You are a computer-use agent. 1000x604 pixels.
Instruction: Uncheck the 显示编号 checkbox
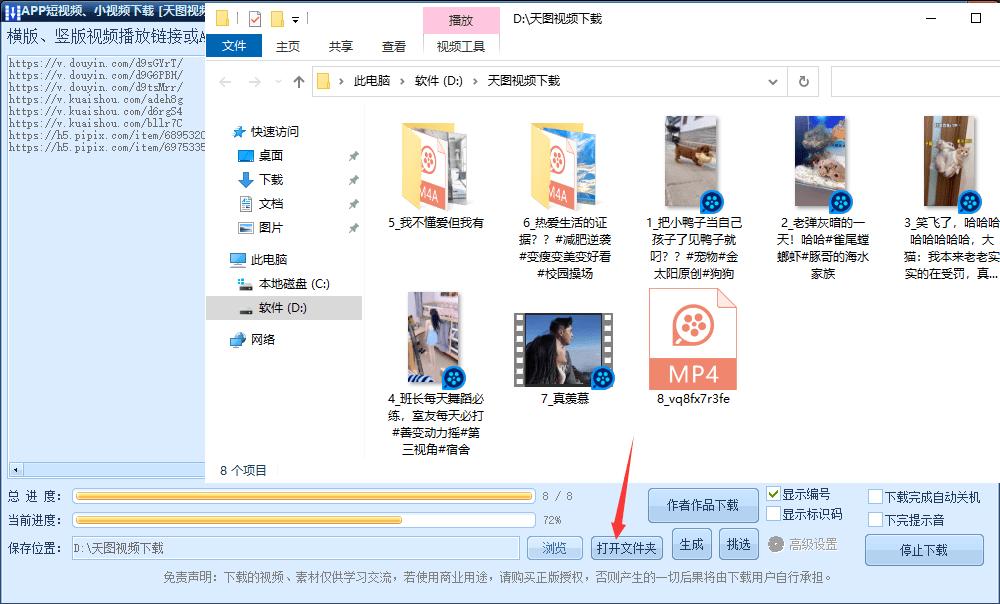click(x=772, y=494)
